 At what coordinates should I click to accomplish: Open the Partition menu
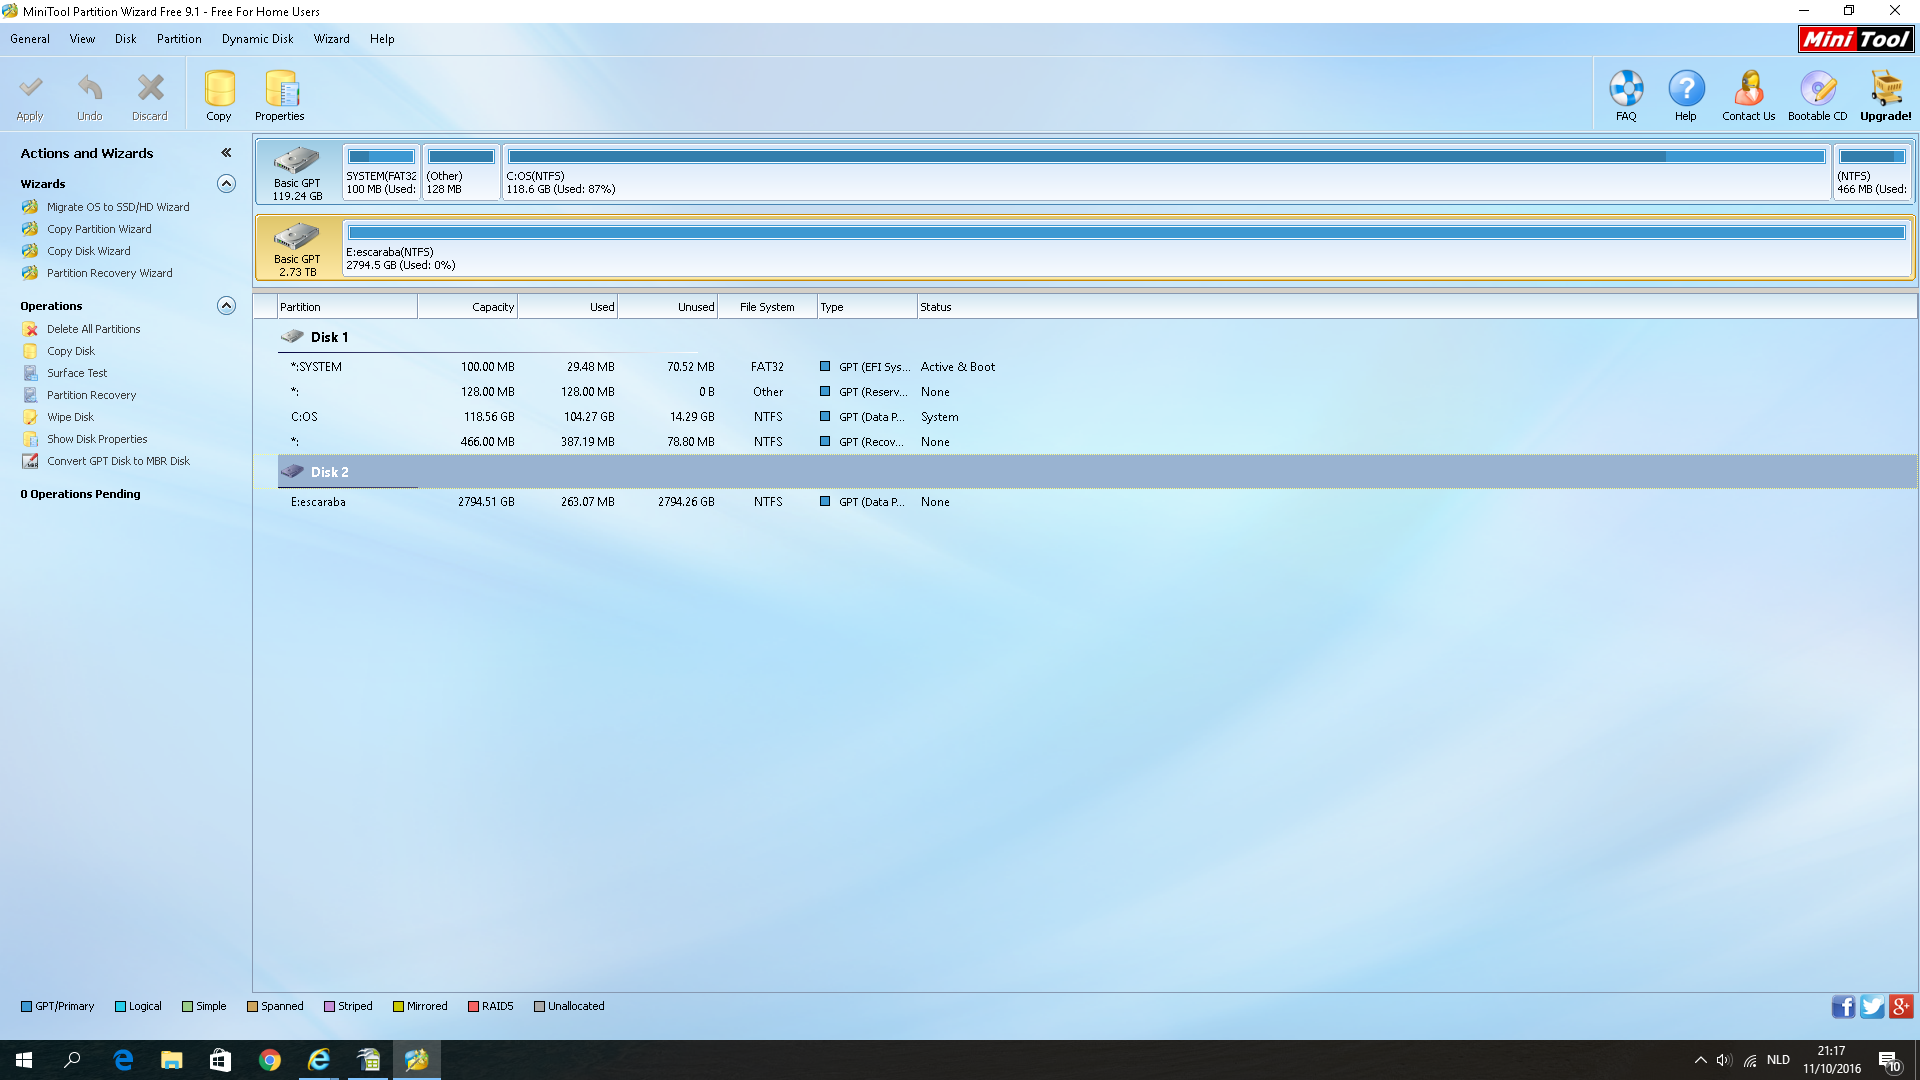pos(179,39)
